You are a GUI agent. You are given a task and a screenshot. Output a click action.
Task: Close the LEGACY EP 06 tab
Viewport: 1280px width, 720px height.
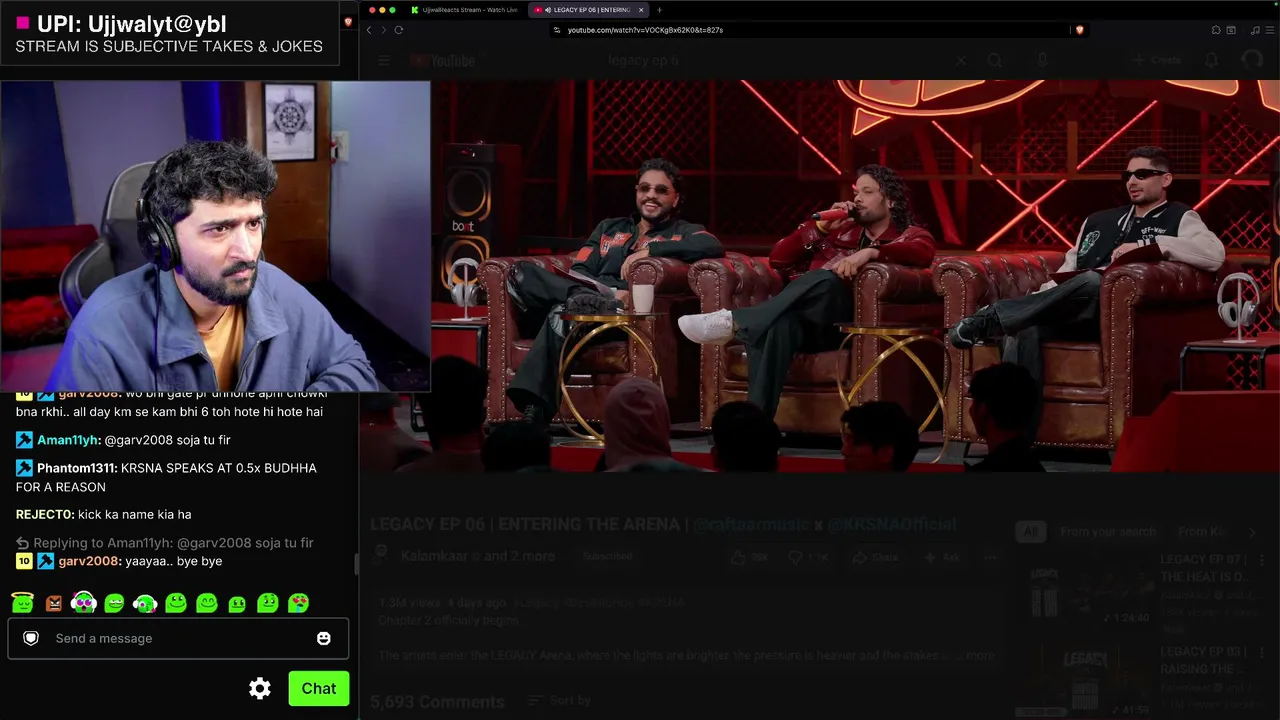(641, 10)
